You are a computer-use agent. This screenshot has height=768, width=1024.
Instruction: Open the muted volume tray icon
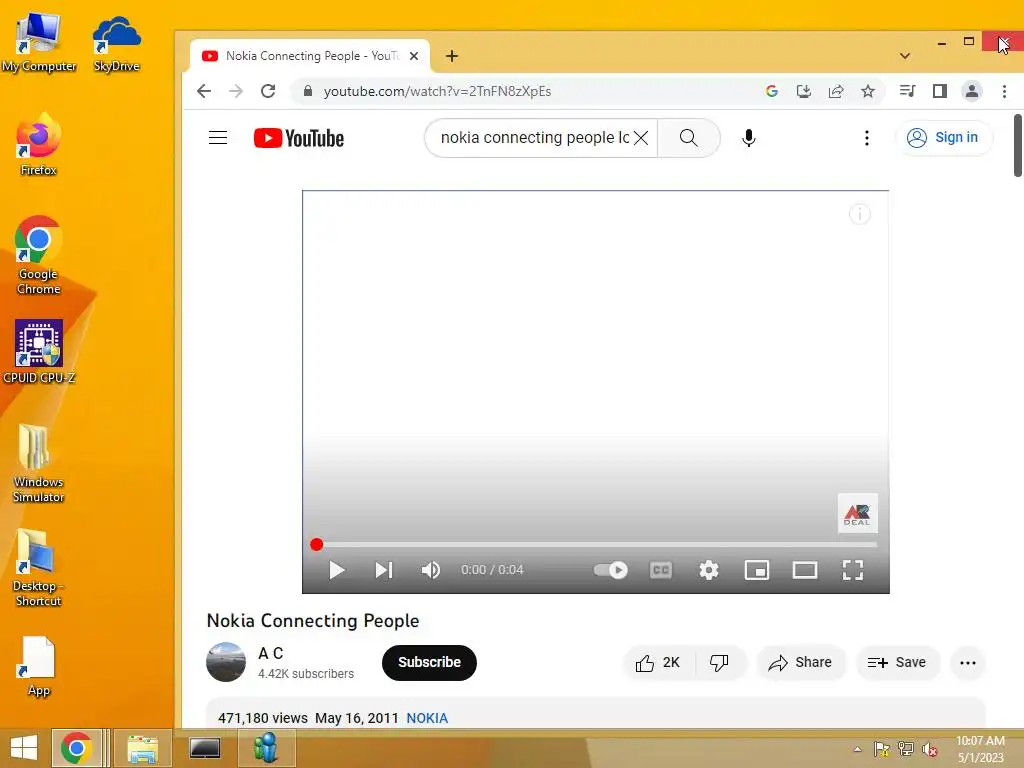point(930,749)
